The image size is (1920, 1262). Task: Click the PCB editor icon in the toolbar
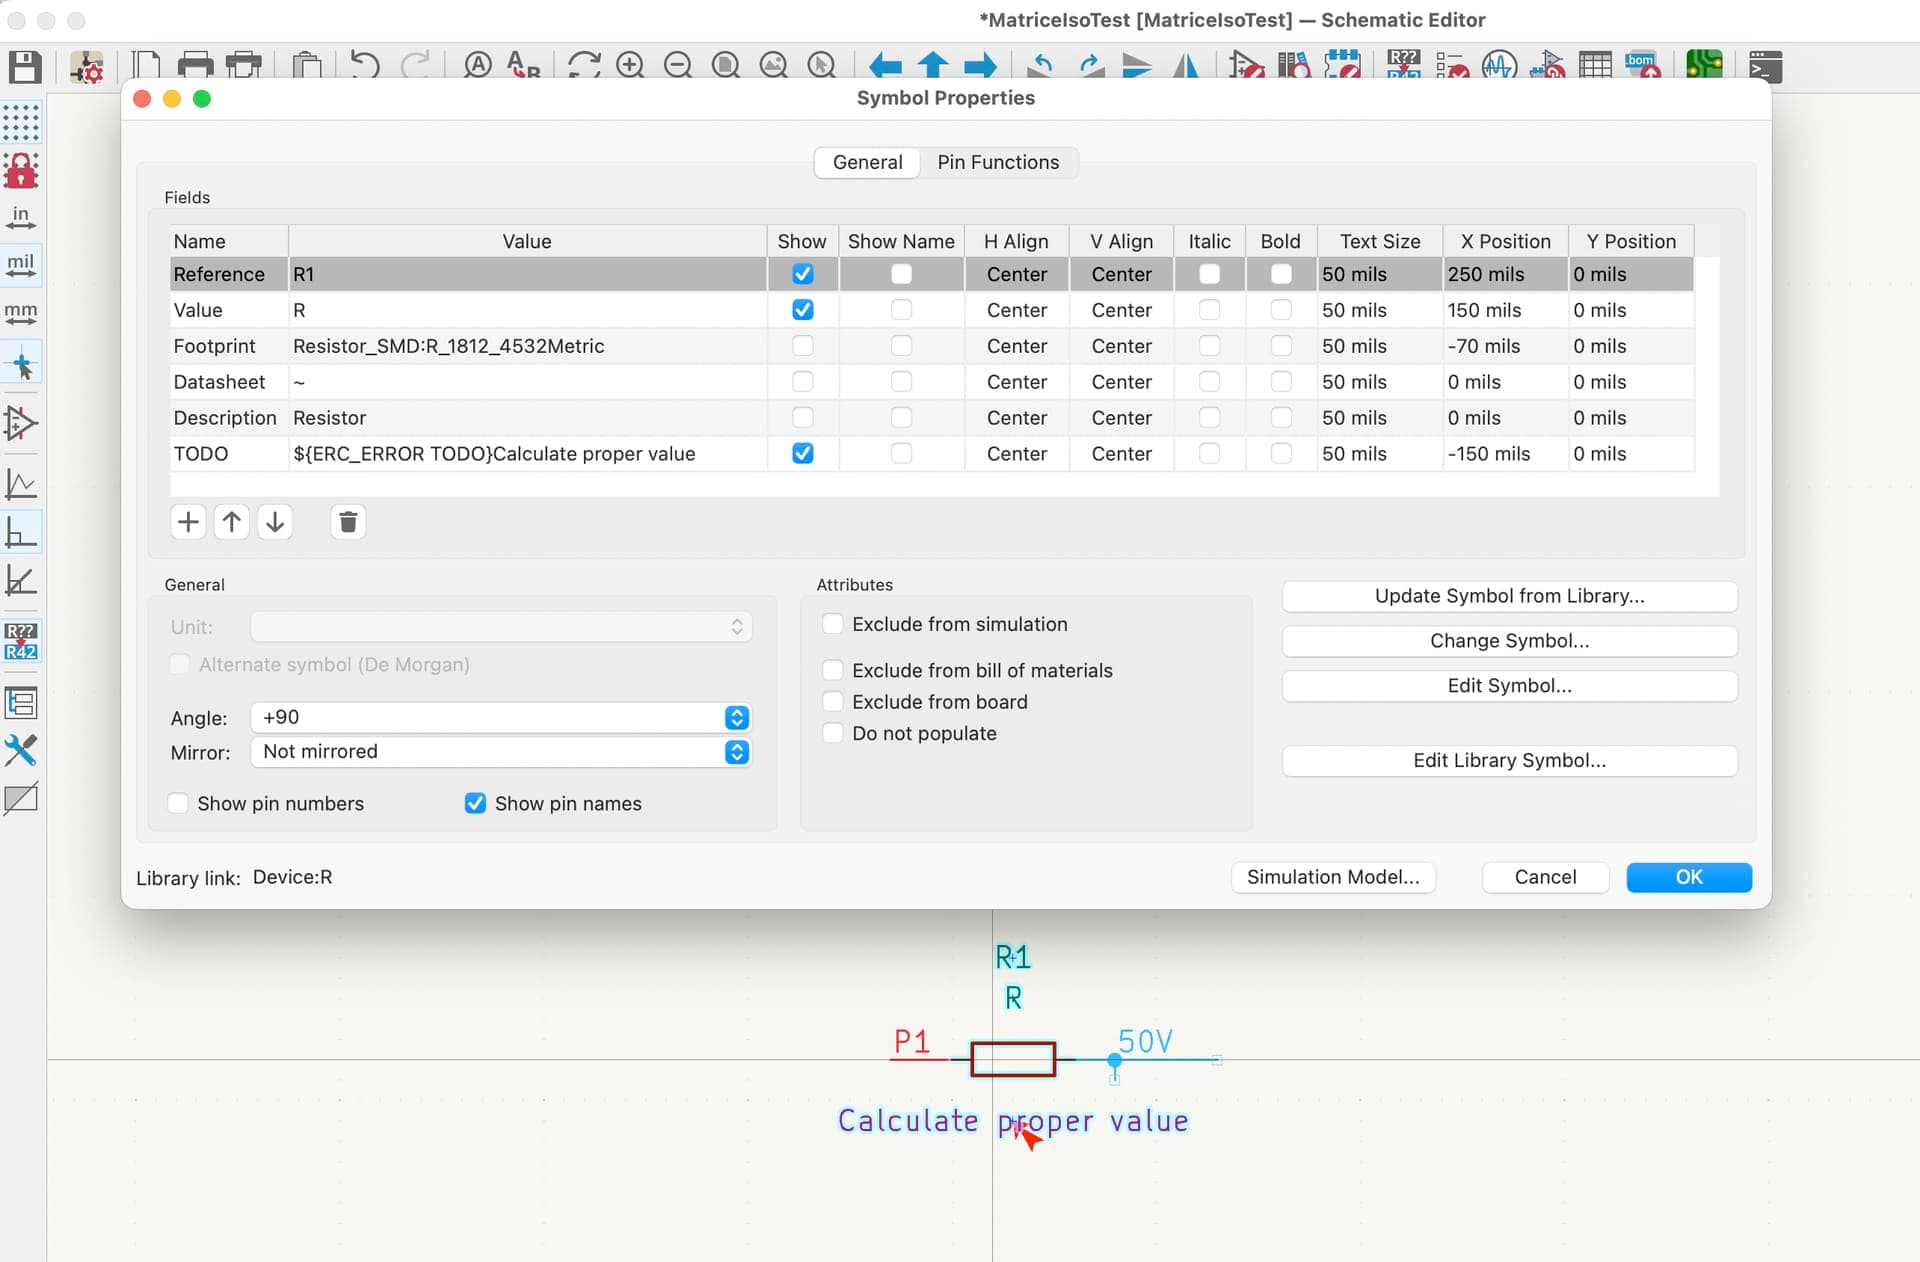click(1704, 66)
